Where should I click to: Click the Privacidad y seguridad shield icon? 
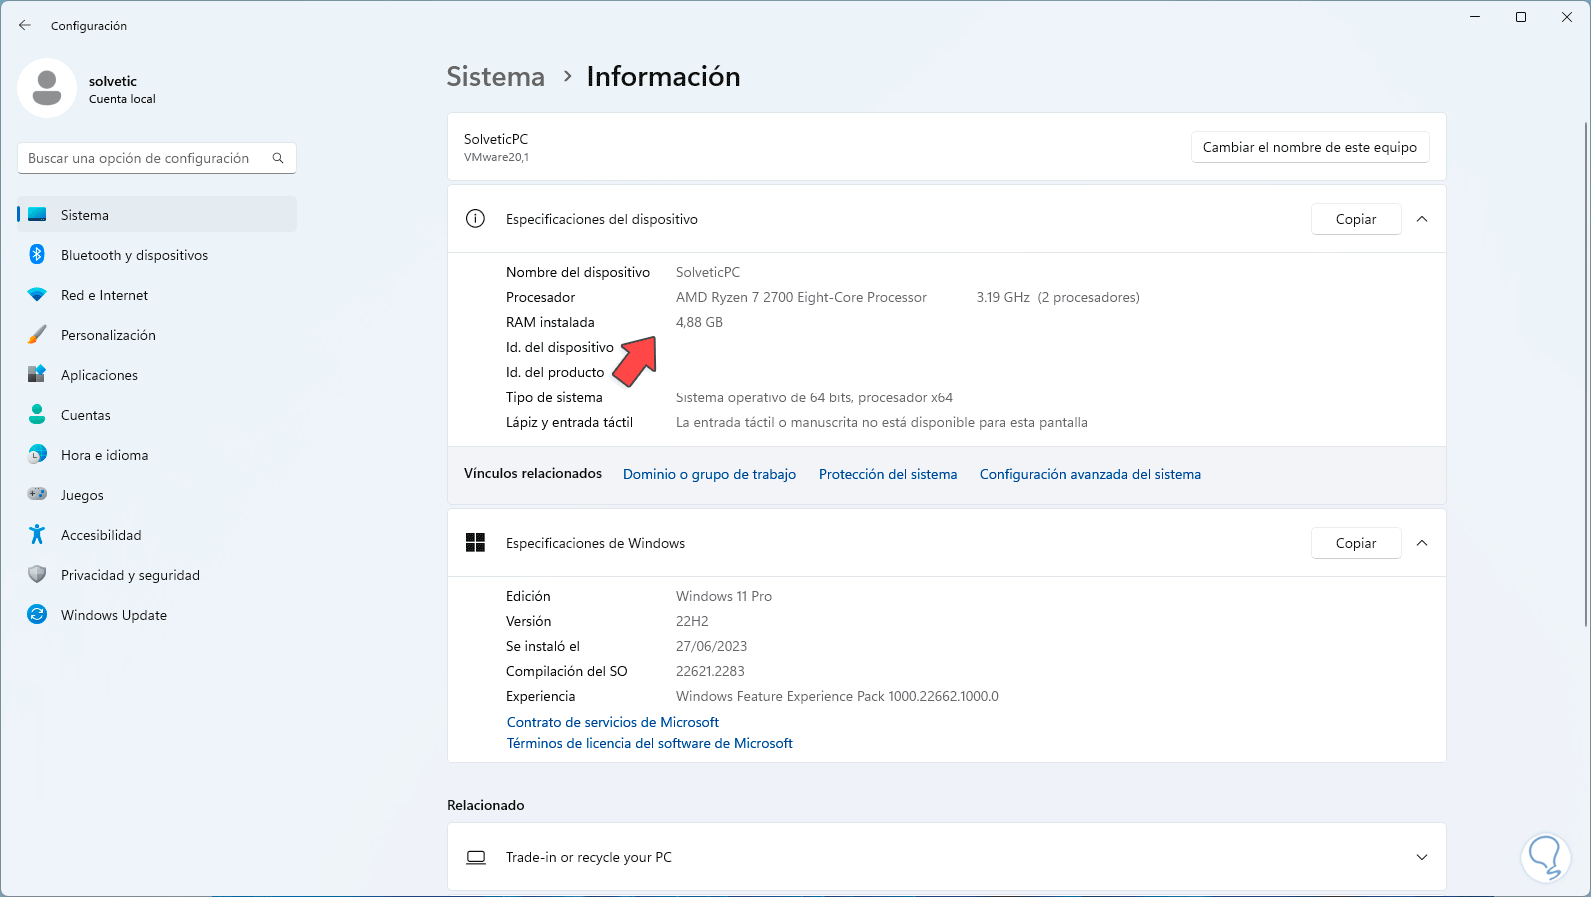(37, 575)
